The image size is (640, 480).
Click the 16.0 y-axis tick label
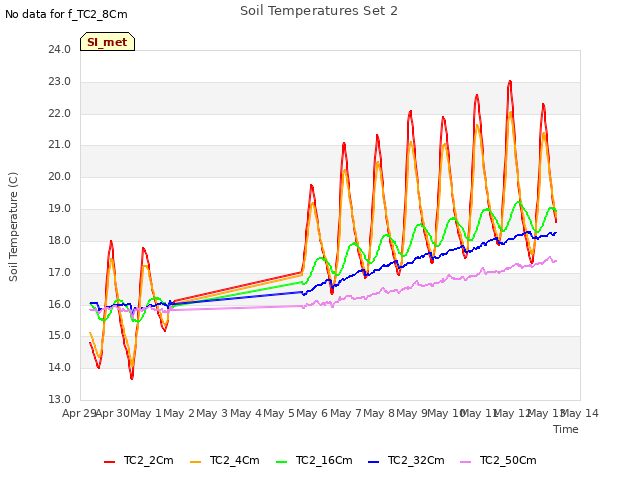tap(60, 304)
